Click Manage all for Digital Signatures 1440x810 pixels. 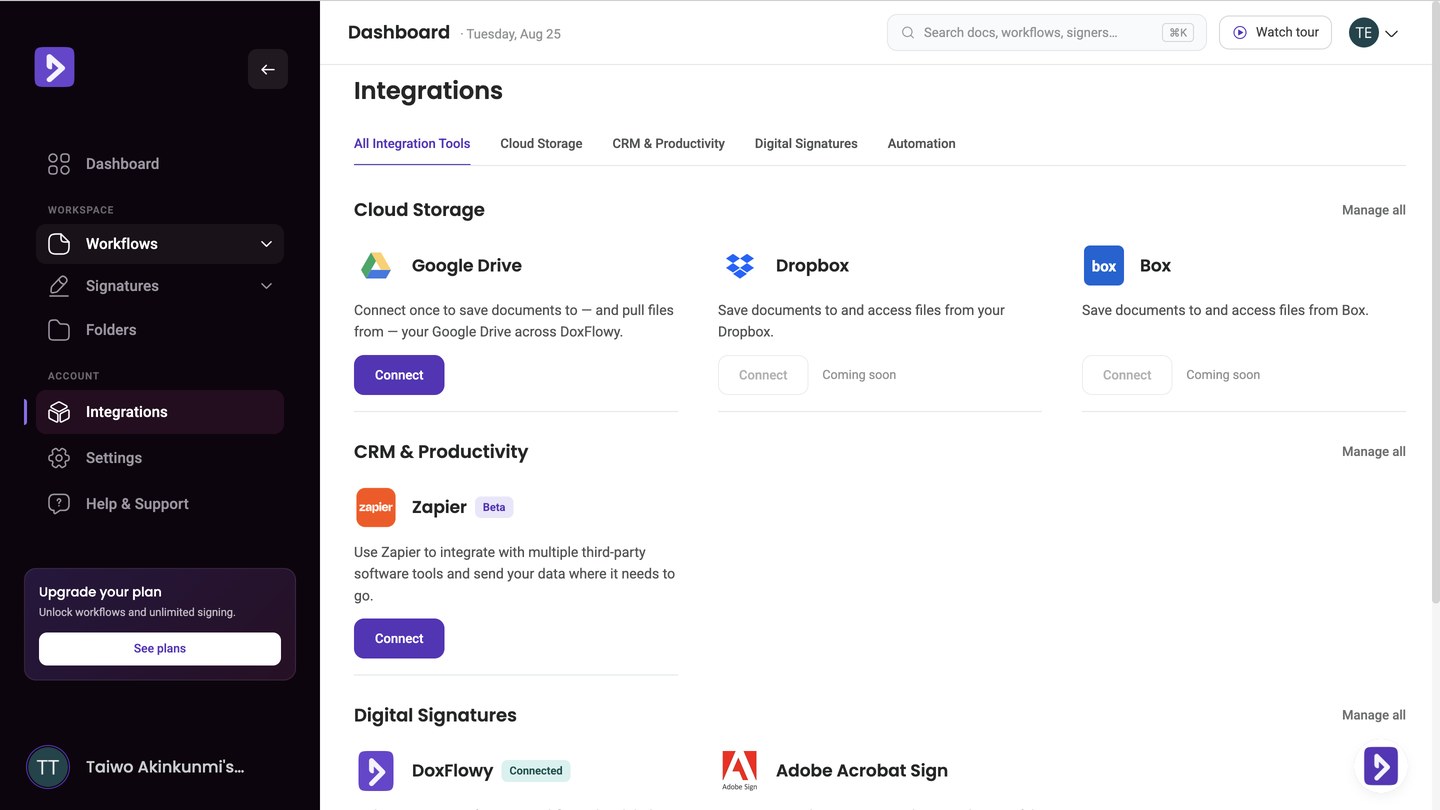coord(1373,715)
